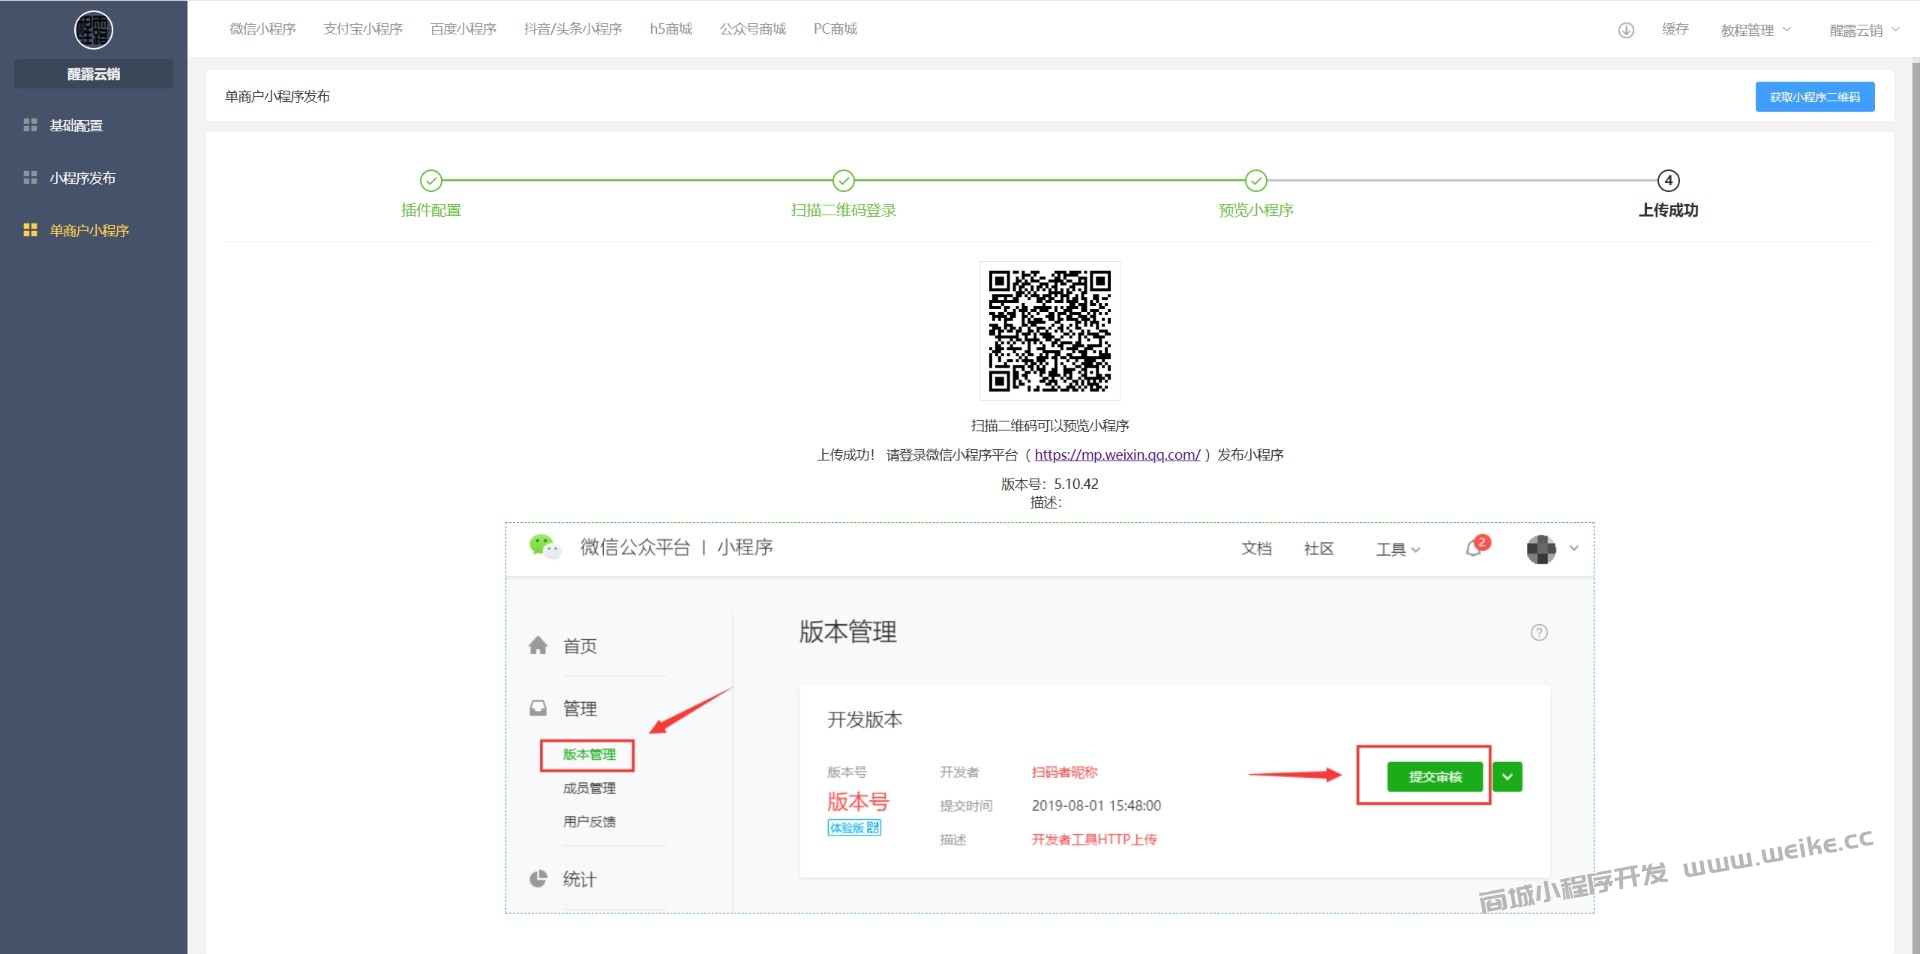
Task: Open the 微信小程序 tab
Action: click(x=263, y=29)
